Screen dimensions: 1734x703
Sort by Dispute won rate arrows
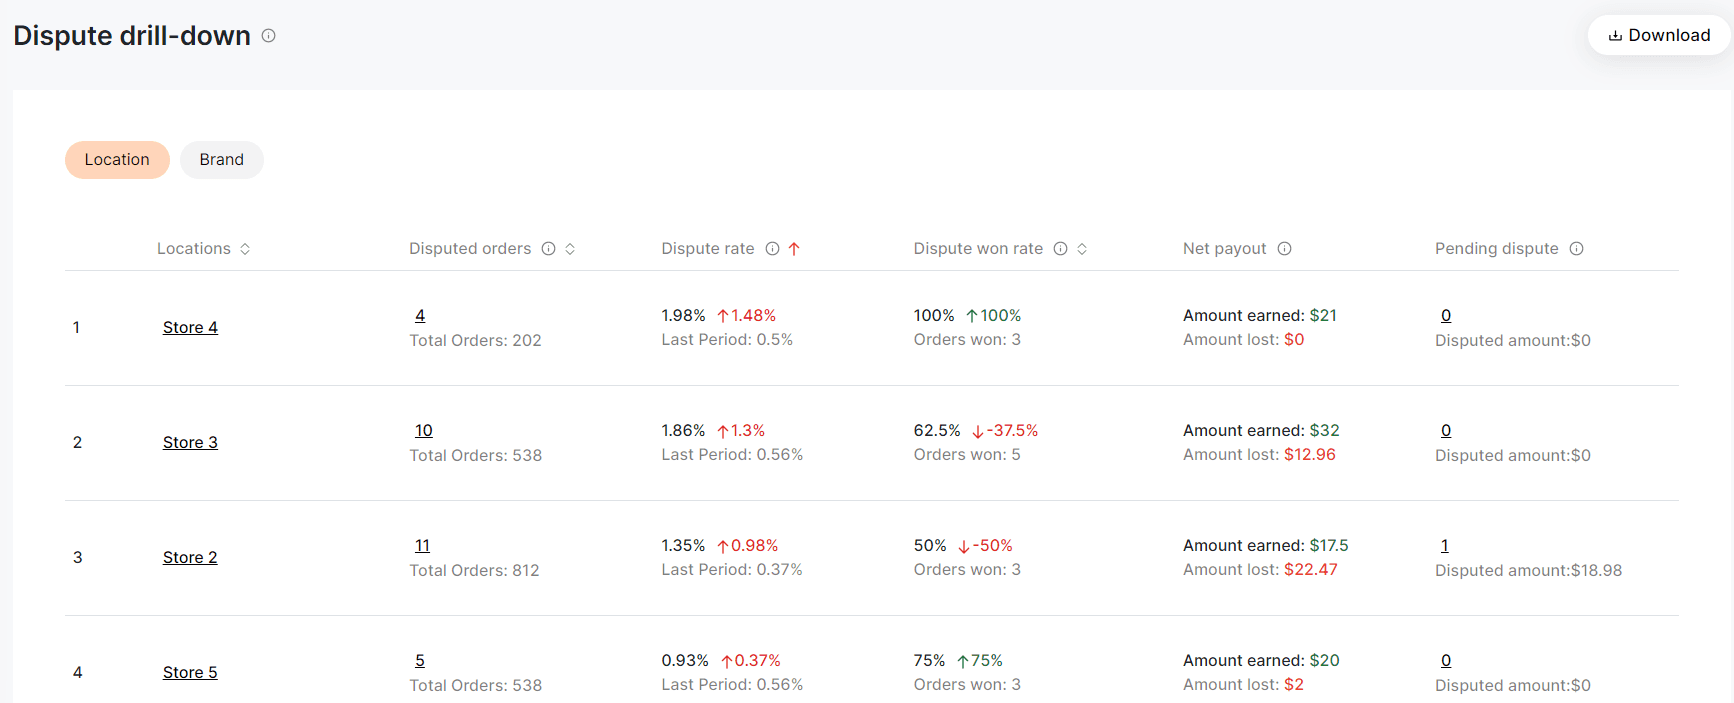(x=1082, y=249)
